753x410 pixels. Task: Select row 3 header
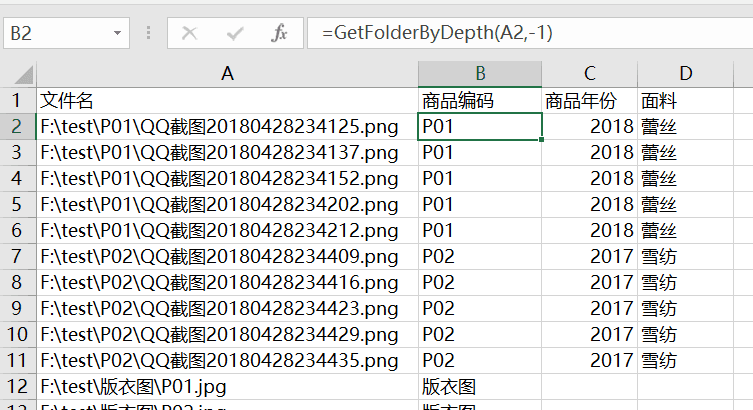pyautogui.click(x=18, y=153)
